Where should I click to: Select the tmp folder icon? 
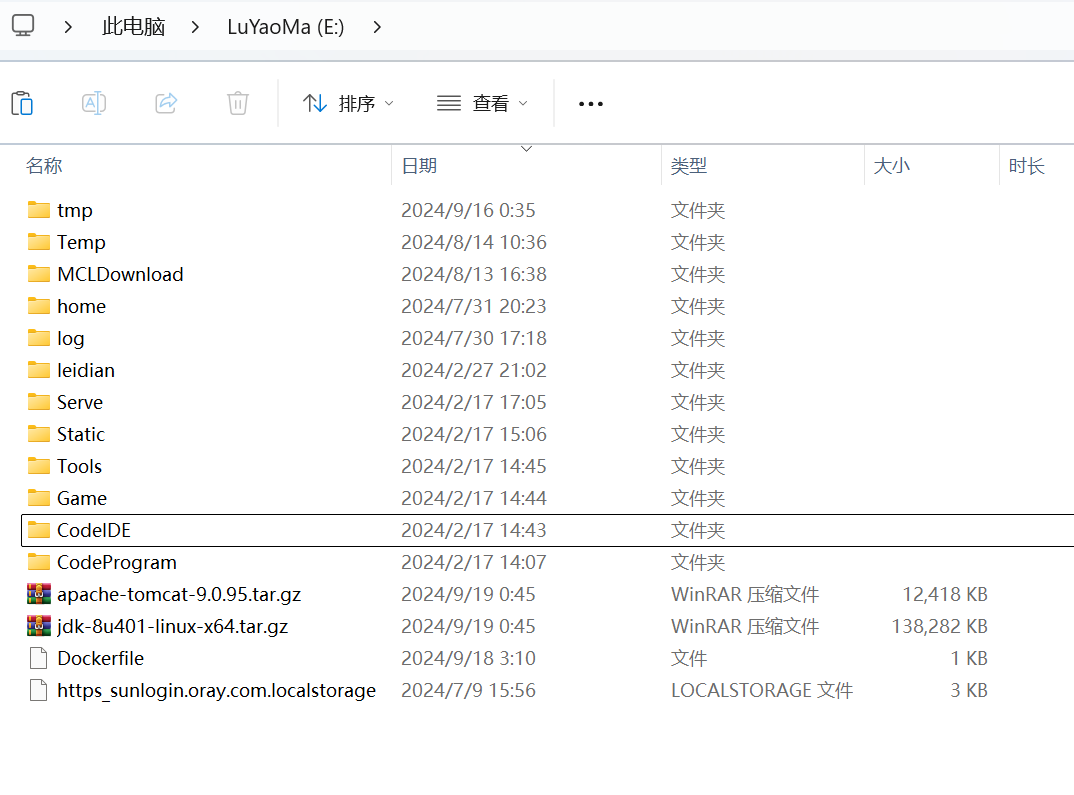coord(39,210)
